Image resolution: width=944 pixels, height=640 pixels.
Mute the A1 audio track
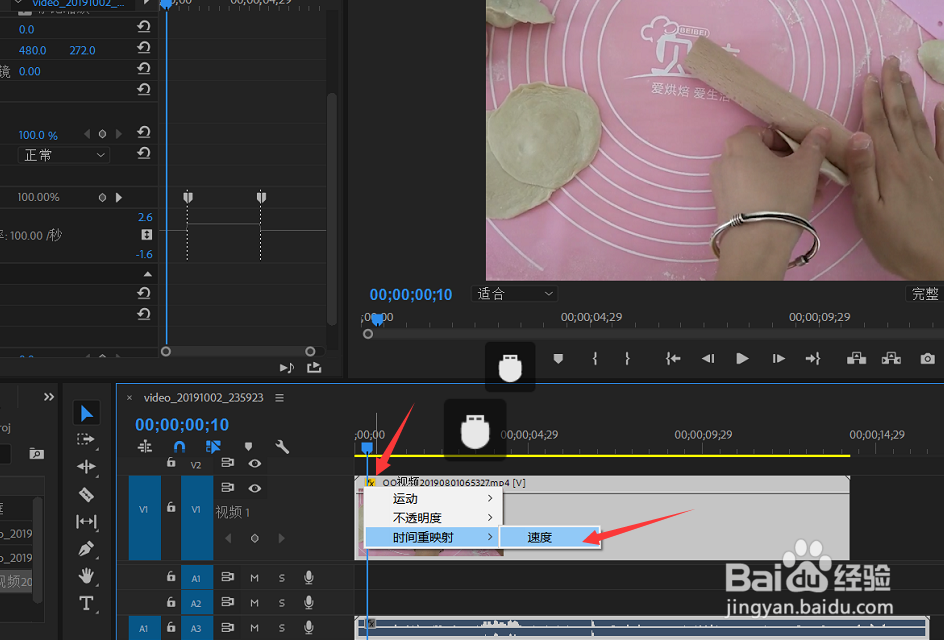pos(255,578)
